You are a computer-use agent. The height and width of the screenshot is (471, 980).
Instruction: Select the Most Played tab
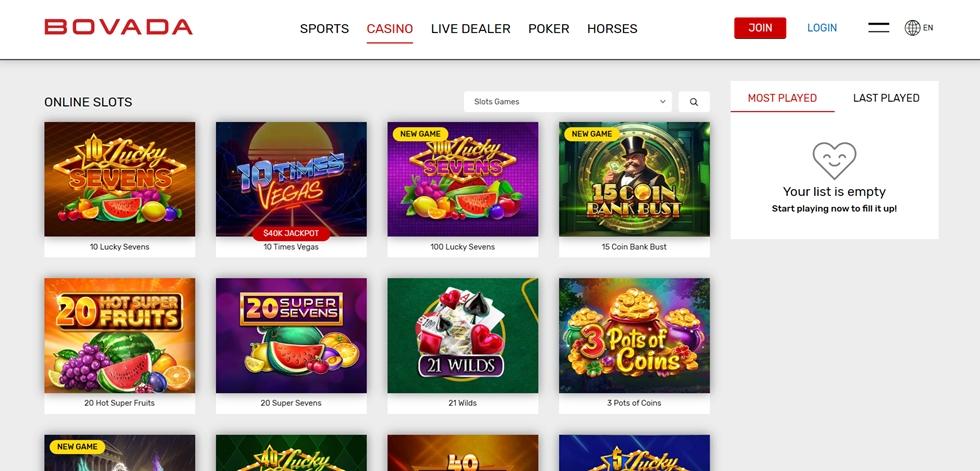tap(782, 98)
